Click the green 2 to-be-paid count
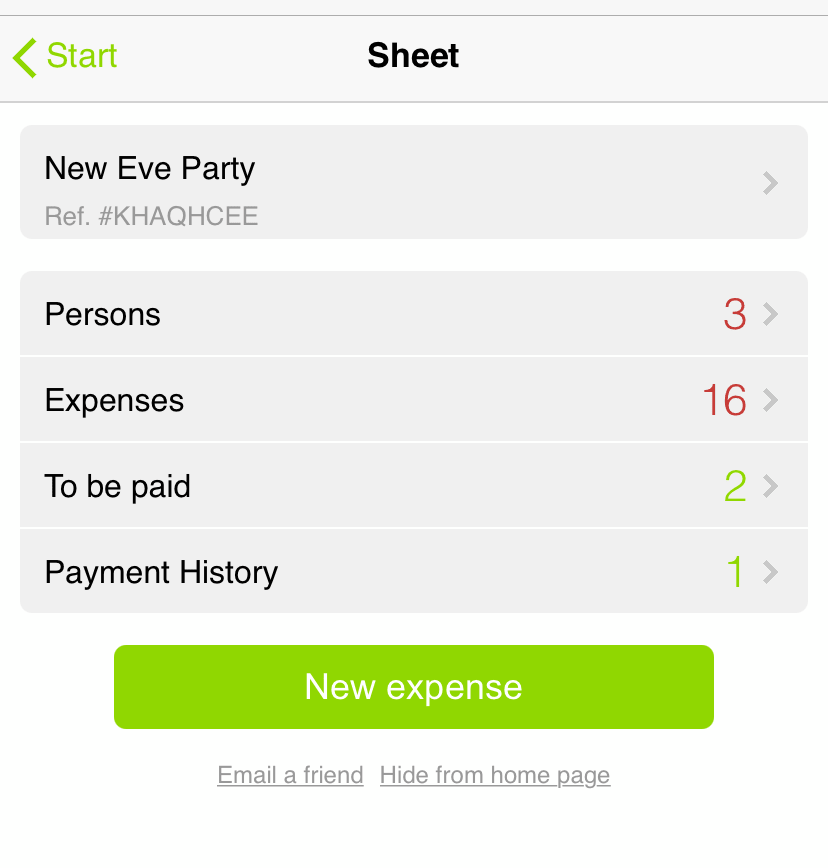 735,486
